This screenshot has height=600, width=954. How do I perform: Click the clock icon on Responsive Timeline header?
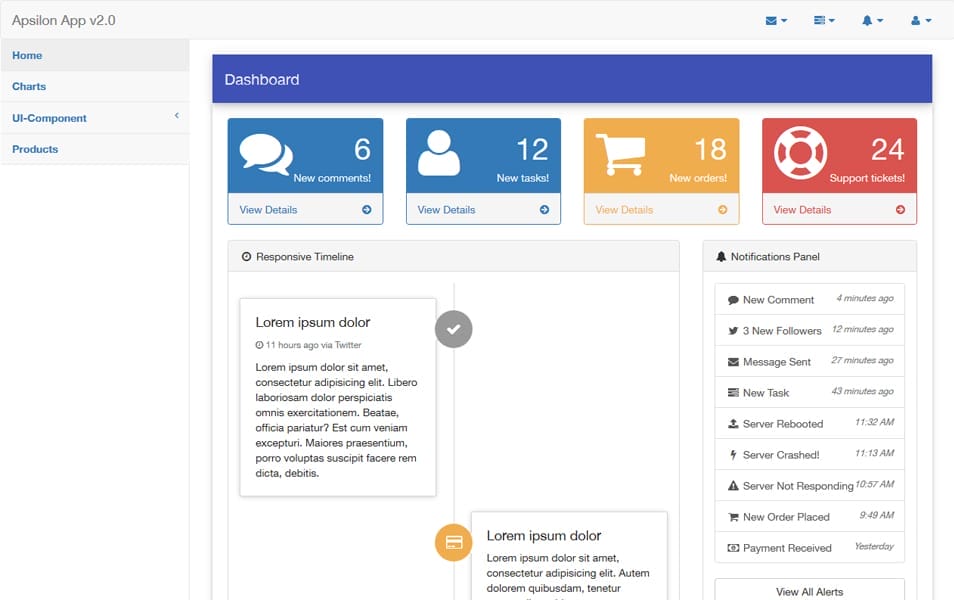point(247,256)
